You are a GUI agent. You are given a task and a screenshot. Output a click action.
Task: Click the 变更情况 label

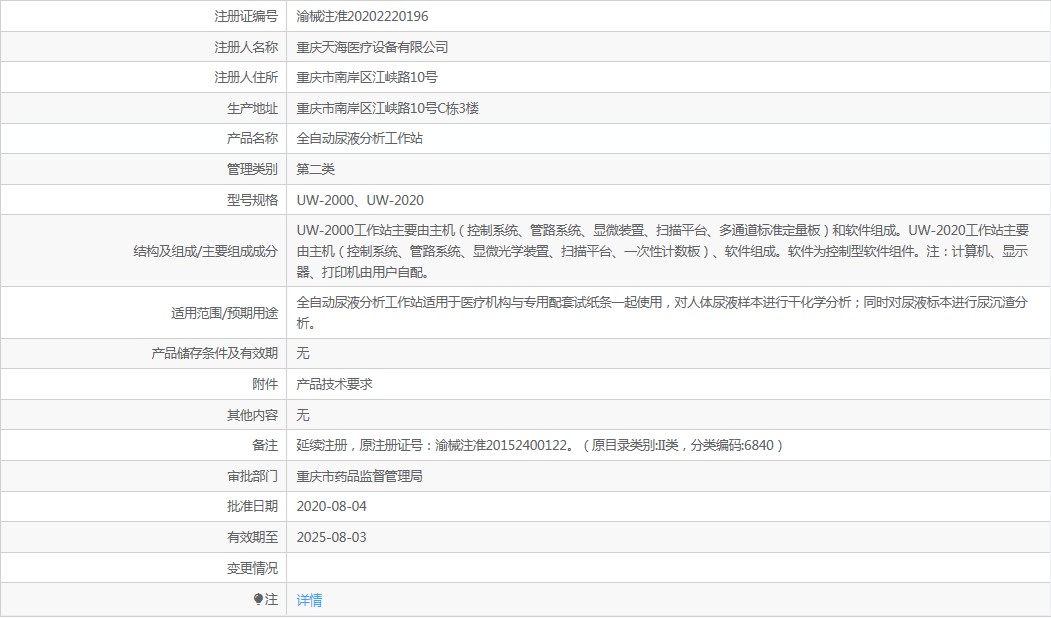pyautogui.click(x=253, y=568)
